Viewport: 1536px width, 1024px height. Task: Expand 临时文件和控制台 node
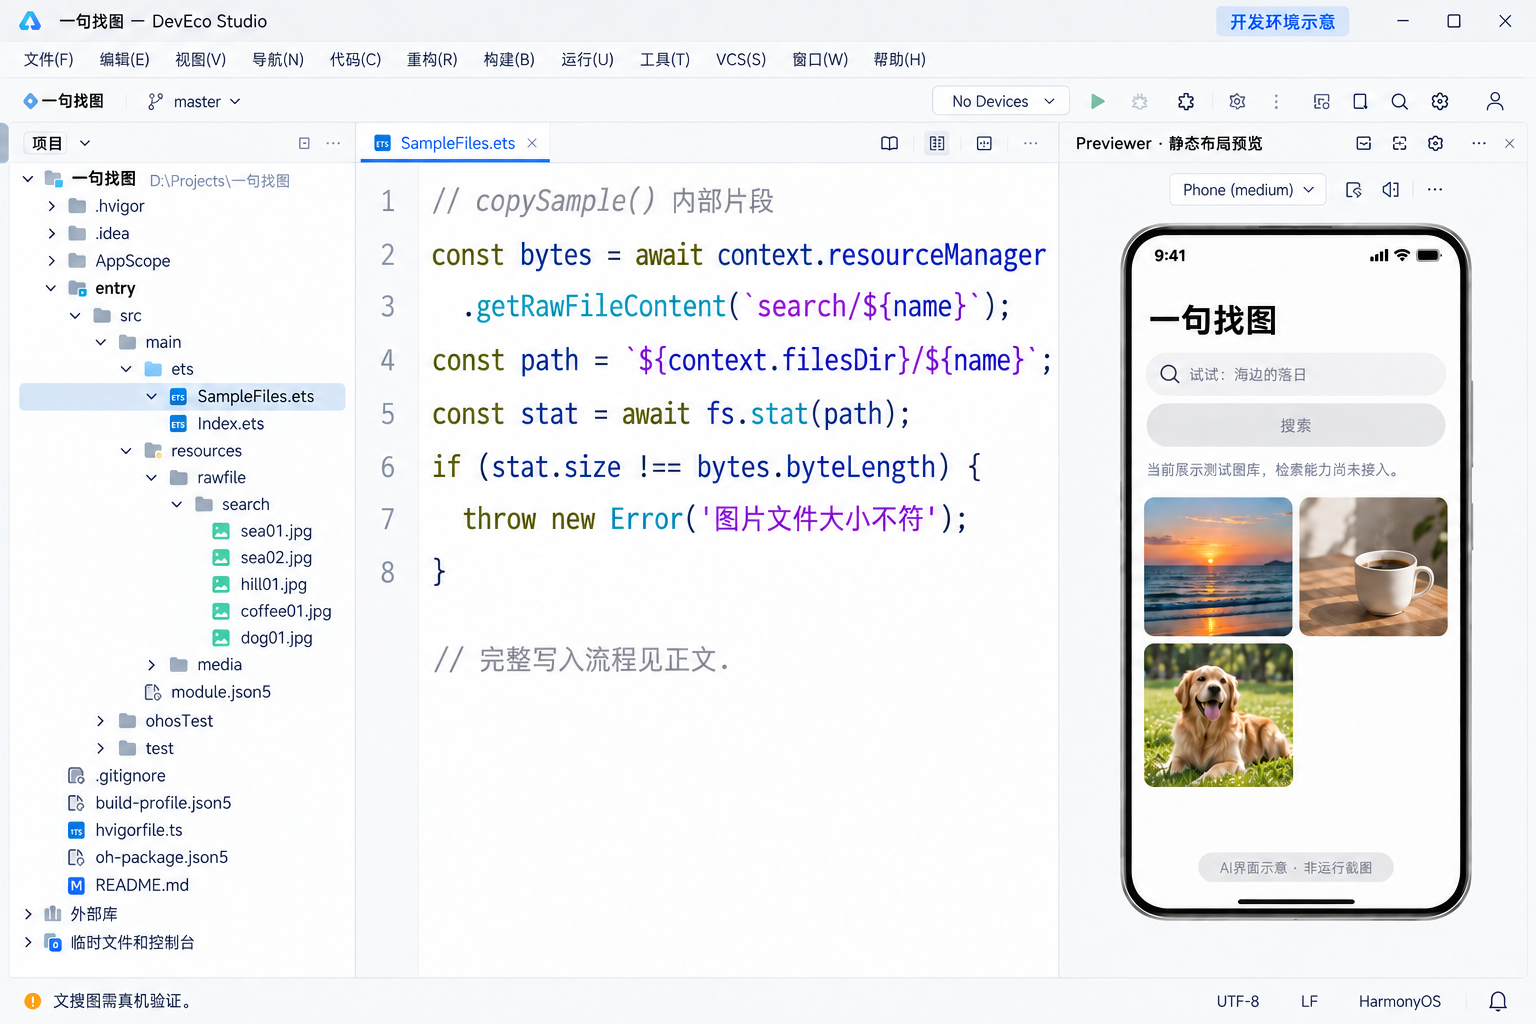tap(28, 942)
